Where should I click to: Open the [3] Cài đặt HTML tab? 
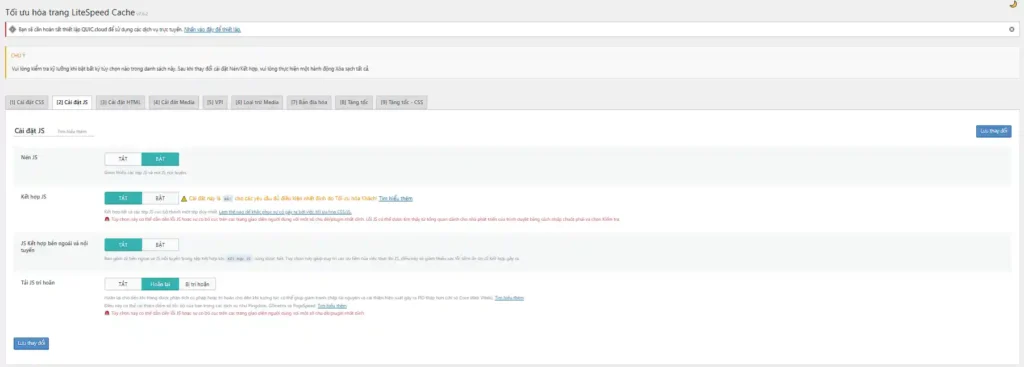121,103
